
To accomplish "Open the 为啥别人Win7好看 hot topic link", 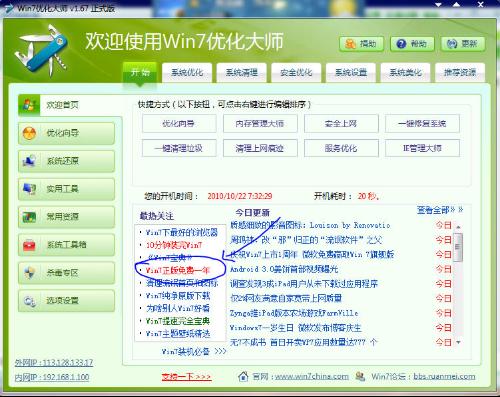I will [x=178, y=308].
